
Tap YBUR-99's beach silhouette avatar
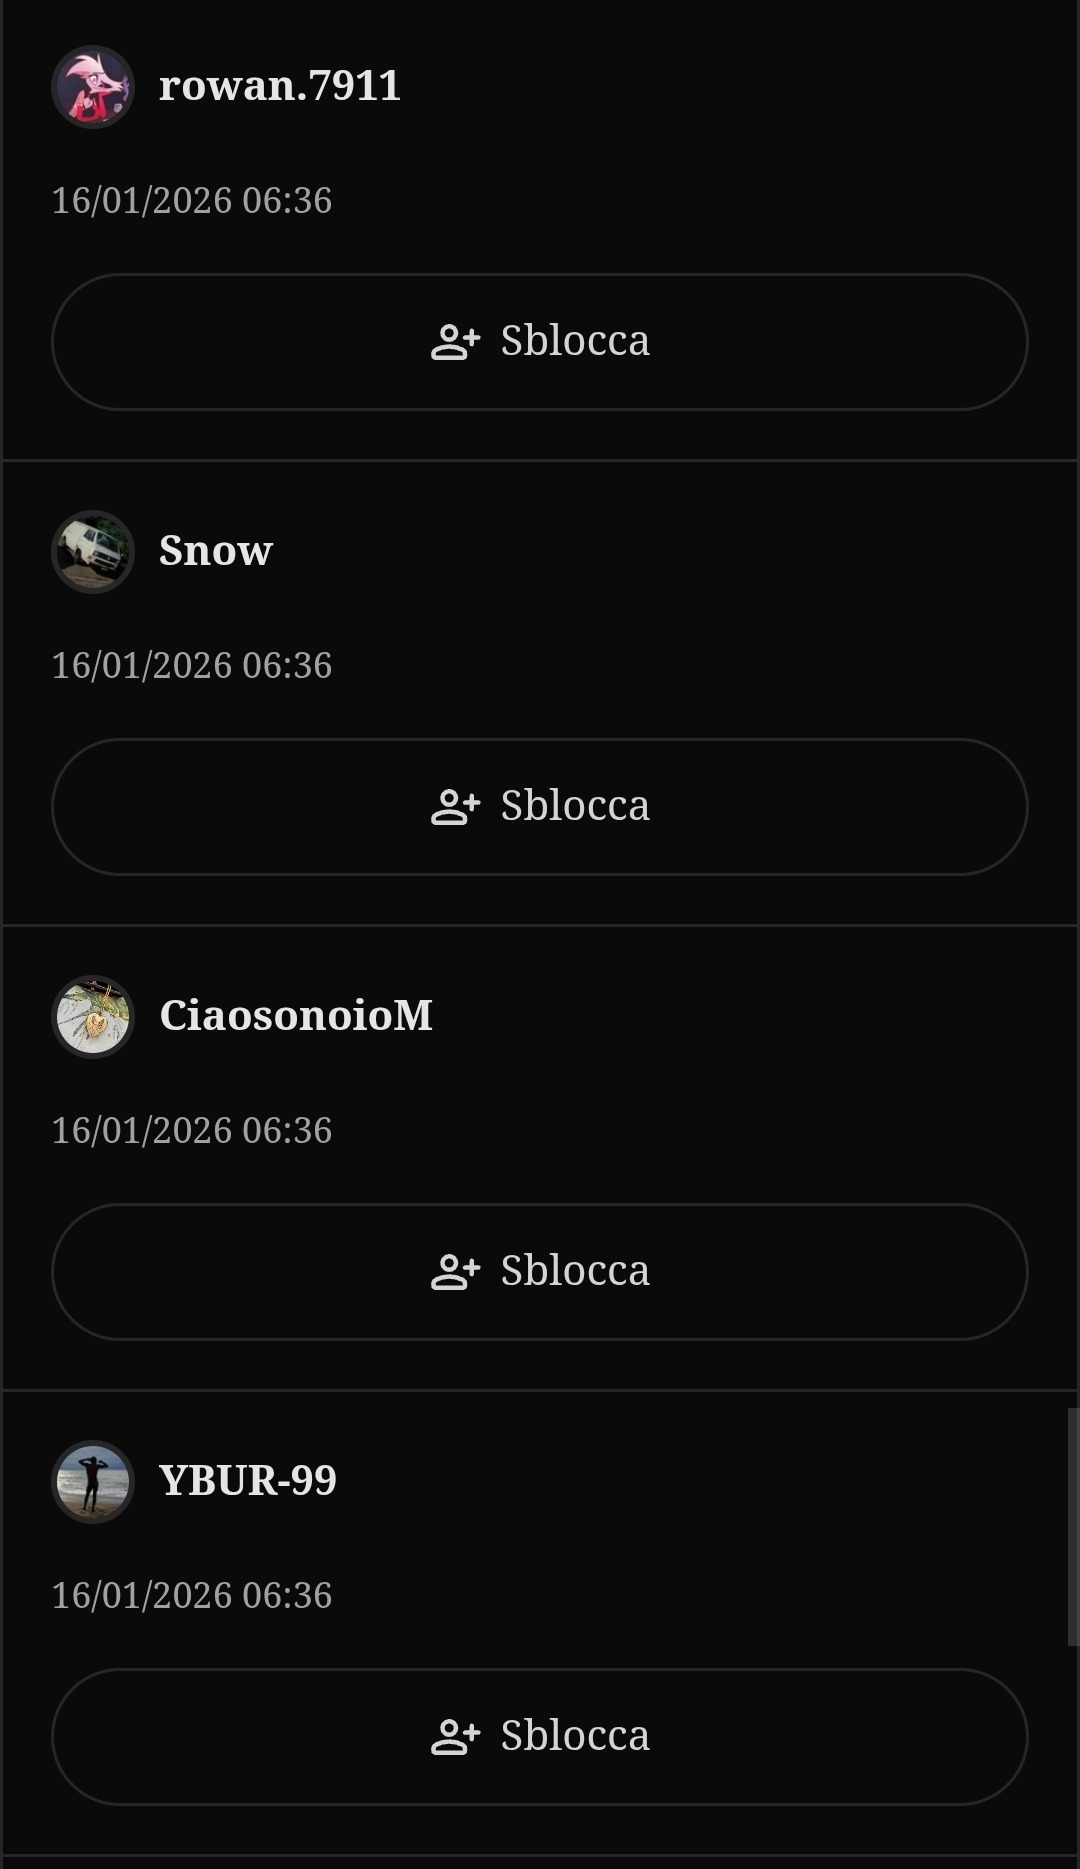click(93, 1482)
